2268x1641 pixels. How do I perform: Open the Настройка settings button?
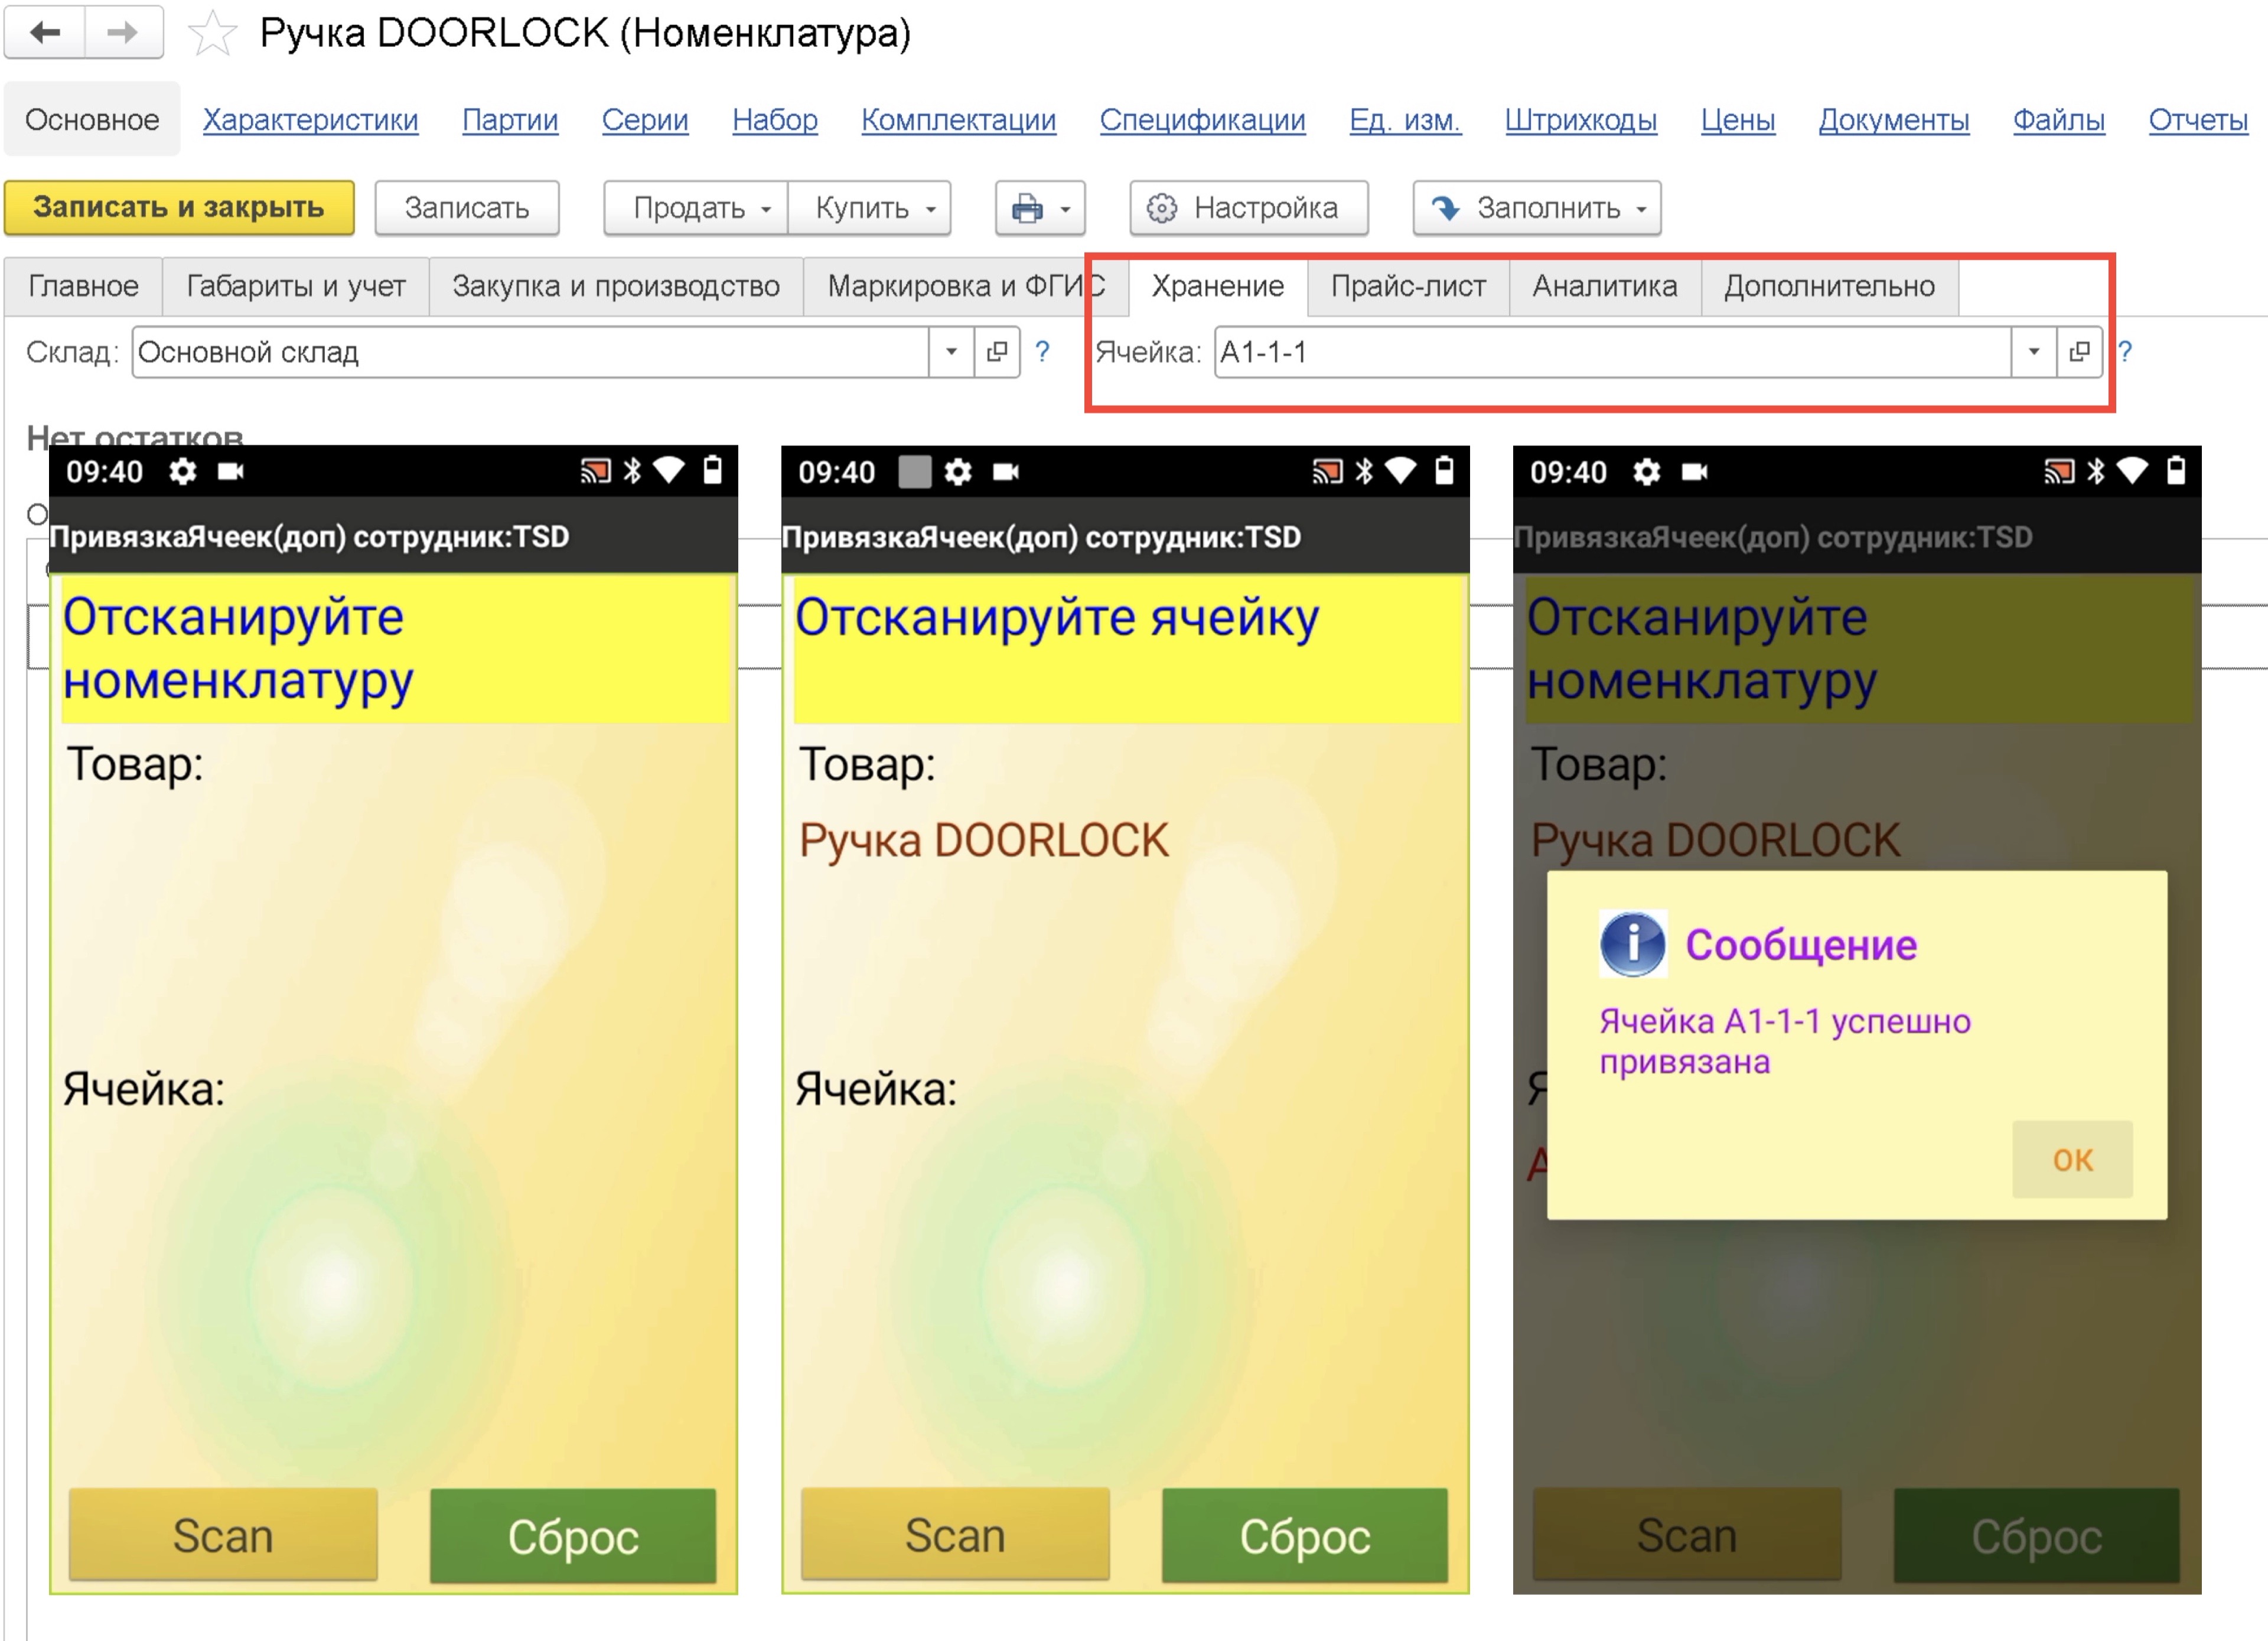click(1249, 208)
